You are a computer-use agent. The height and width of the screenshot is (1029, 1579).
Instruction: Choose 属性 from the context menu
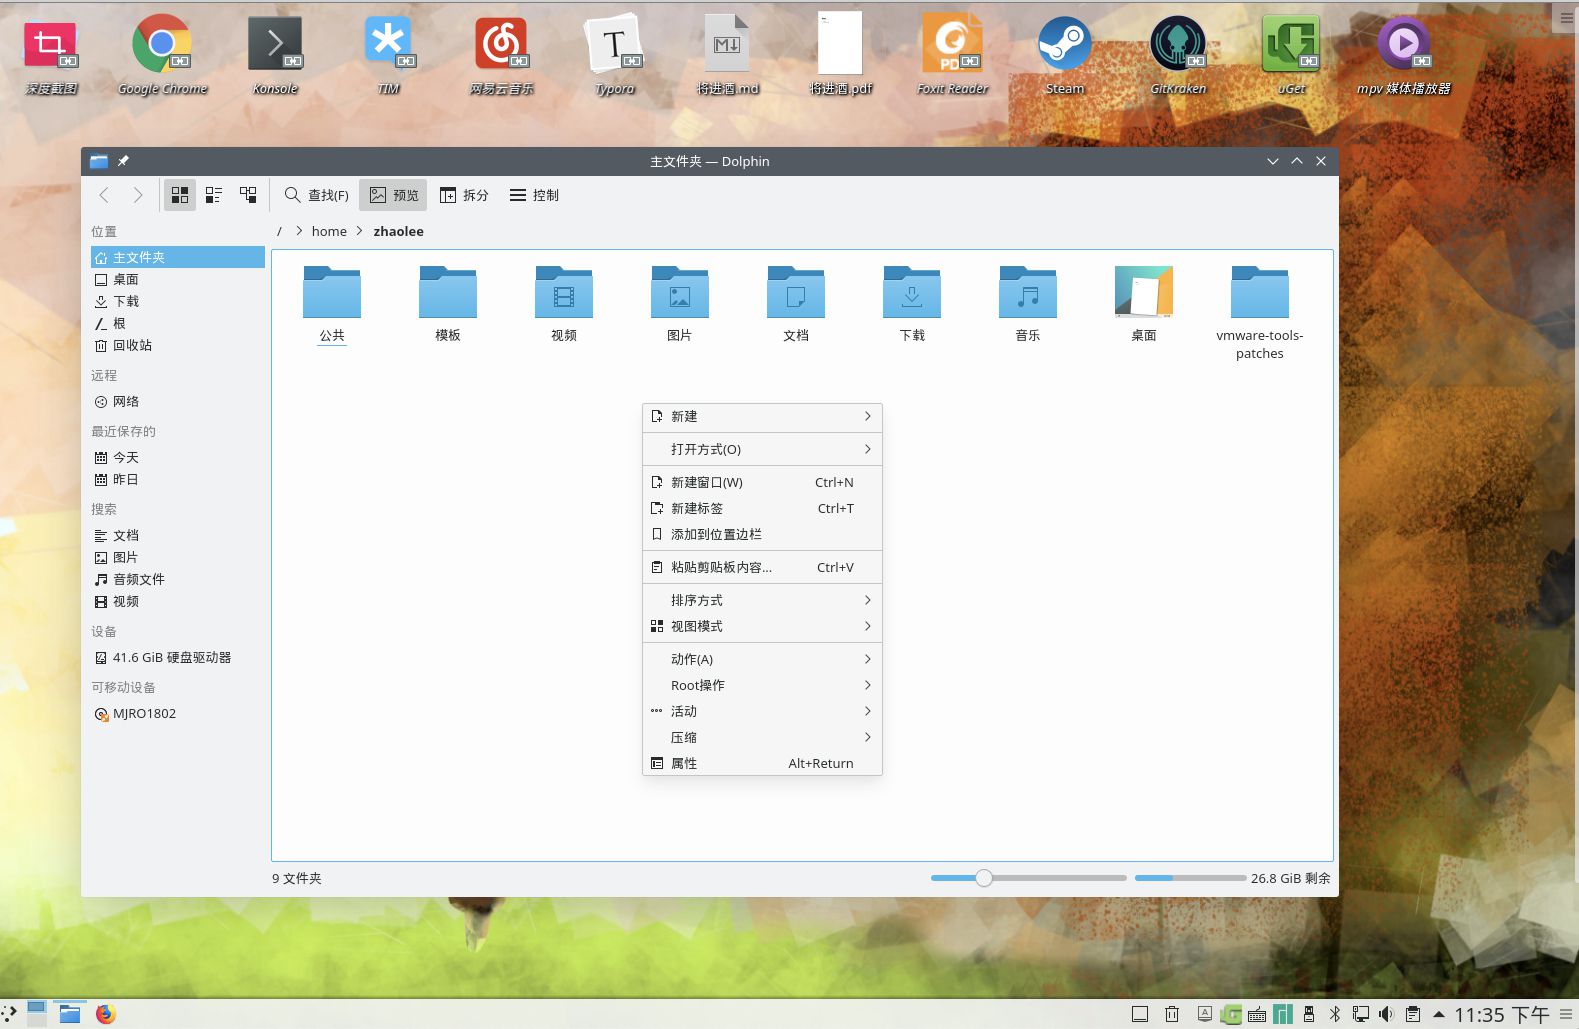coord(762,763)
